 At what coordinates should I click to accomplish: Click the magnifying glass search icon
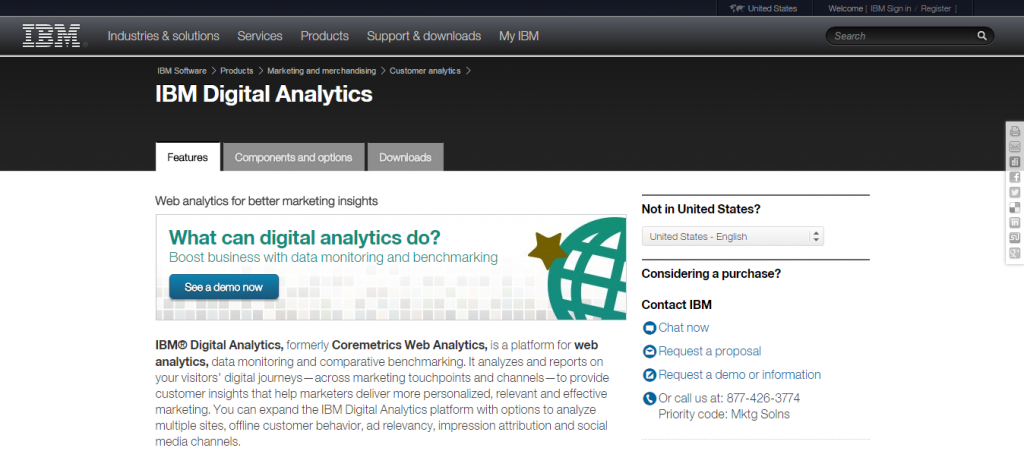pos(982,36)
